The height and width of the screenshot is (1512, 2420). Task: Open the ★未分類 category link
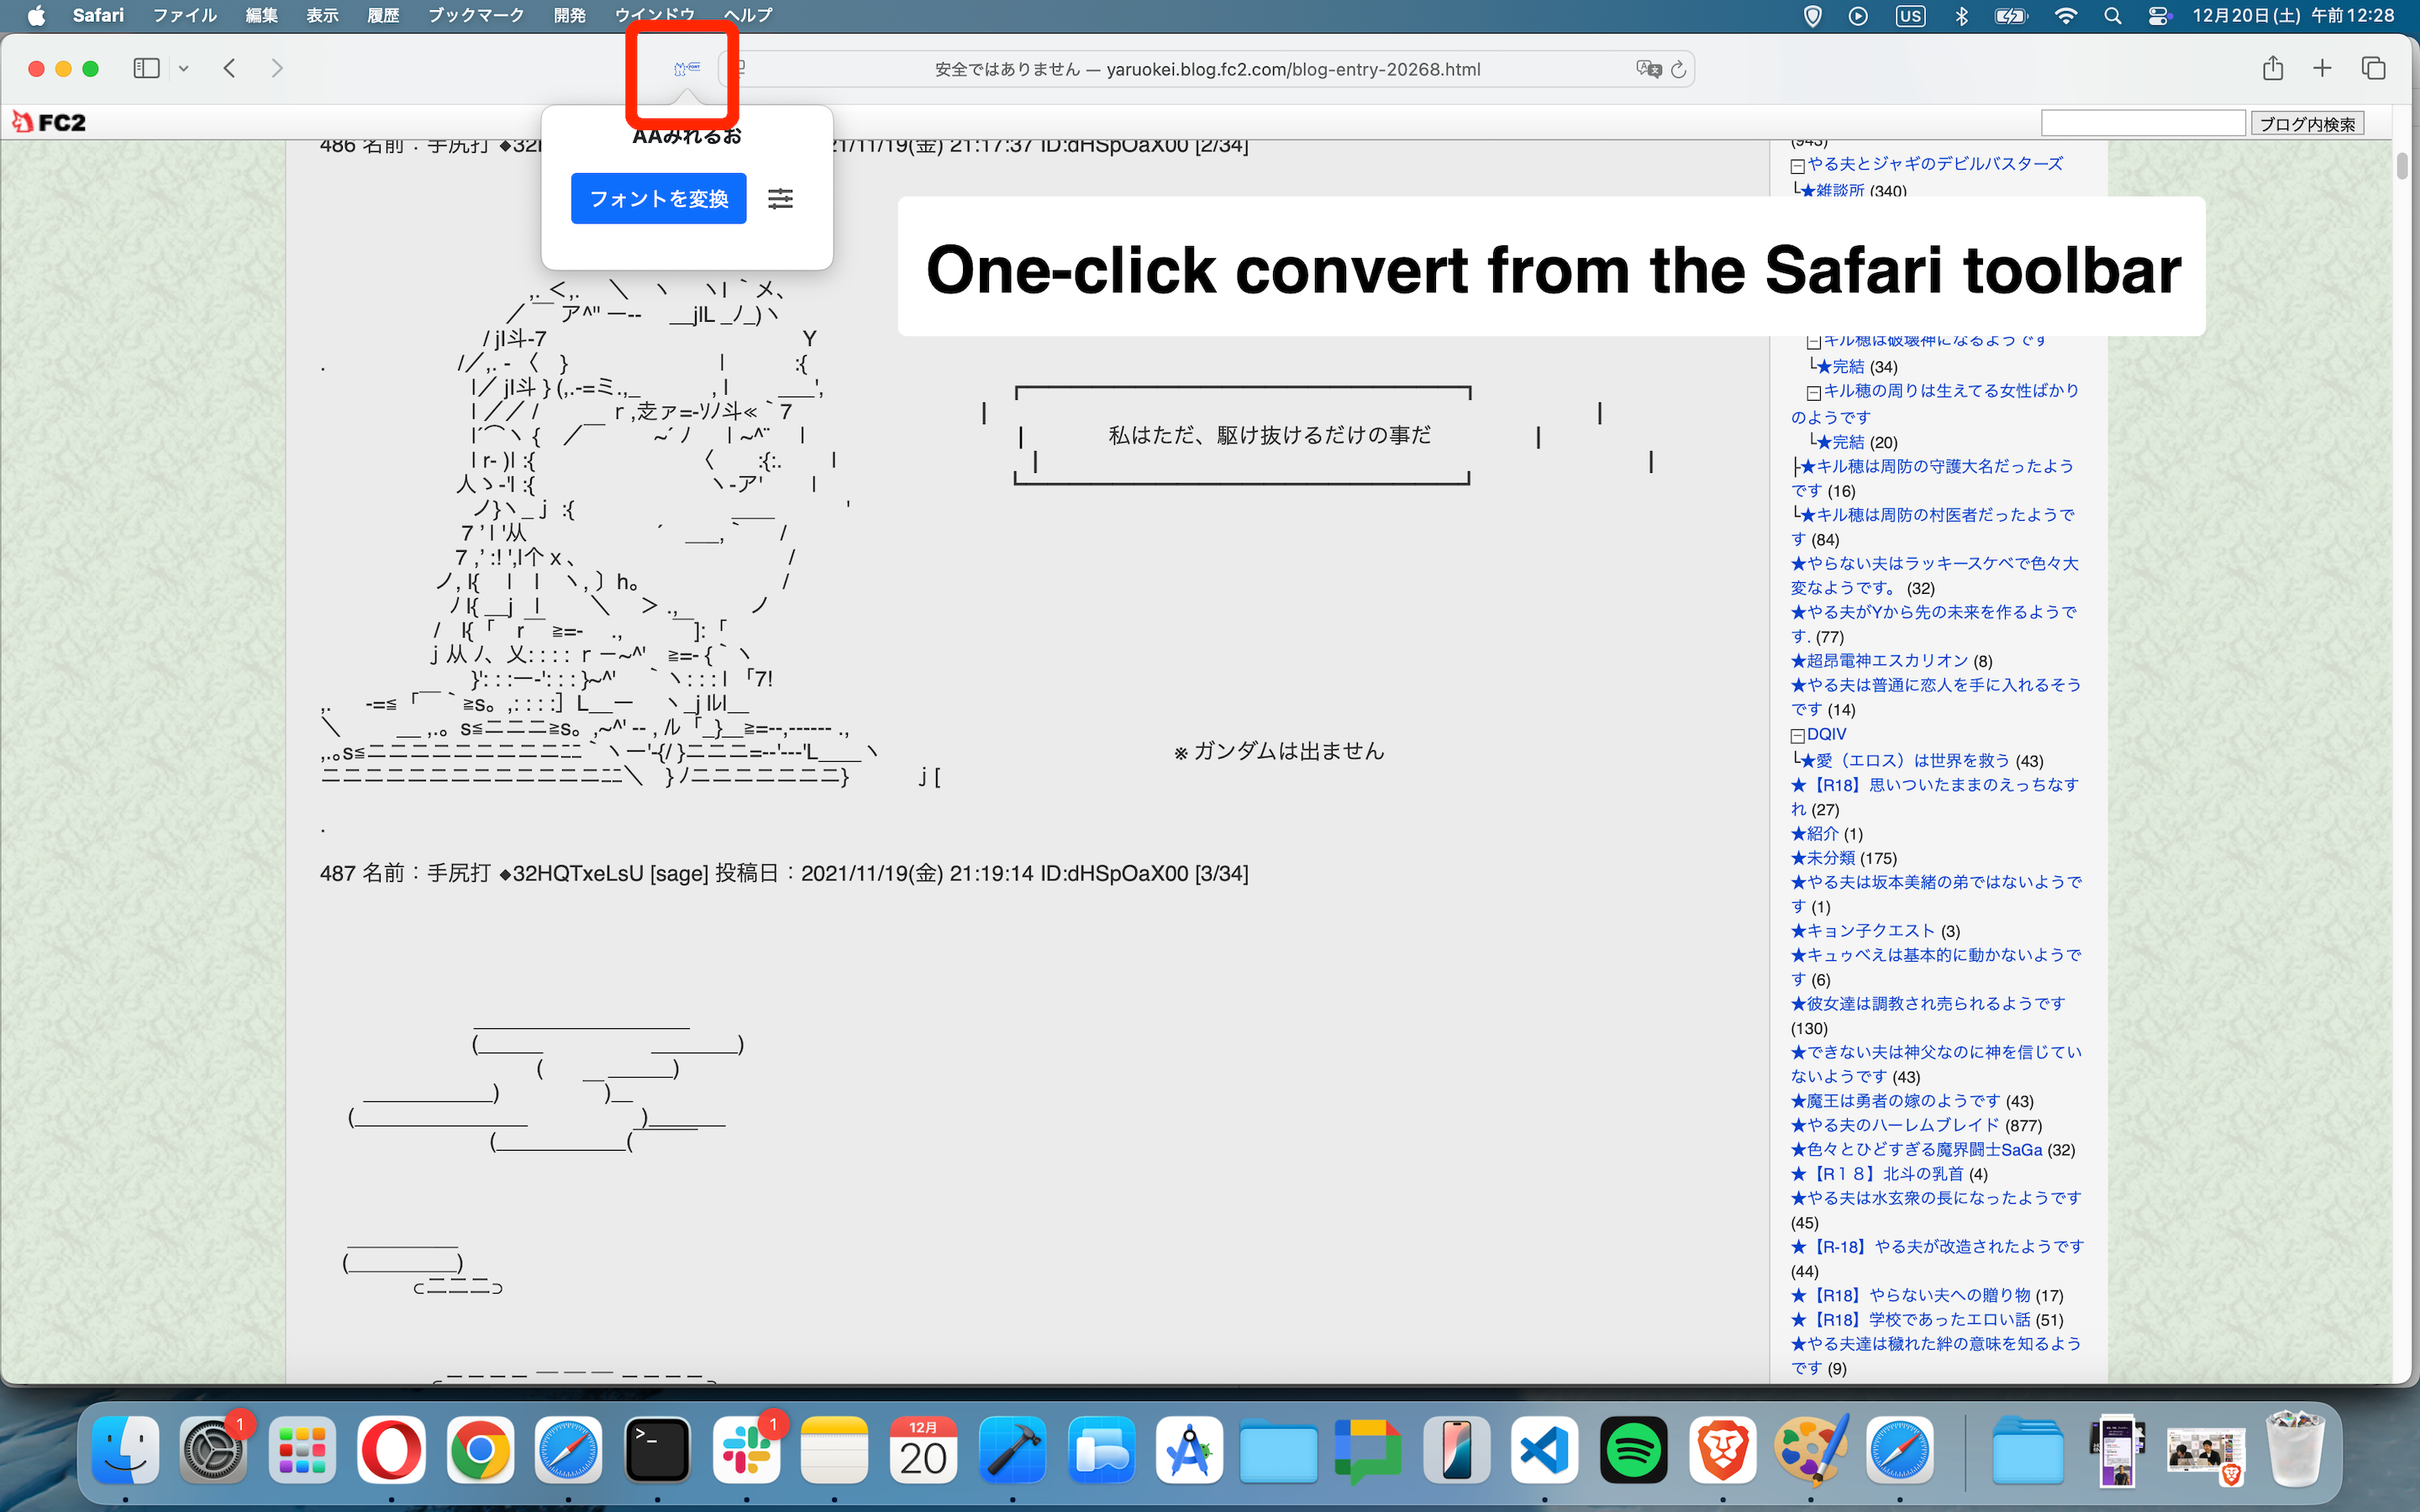click(1823, 858)
